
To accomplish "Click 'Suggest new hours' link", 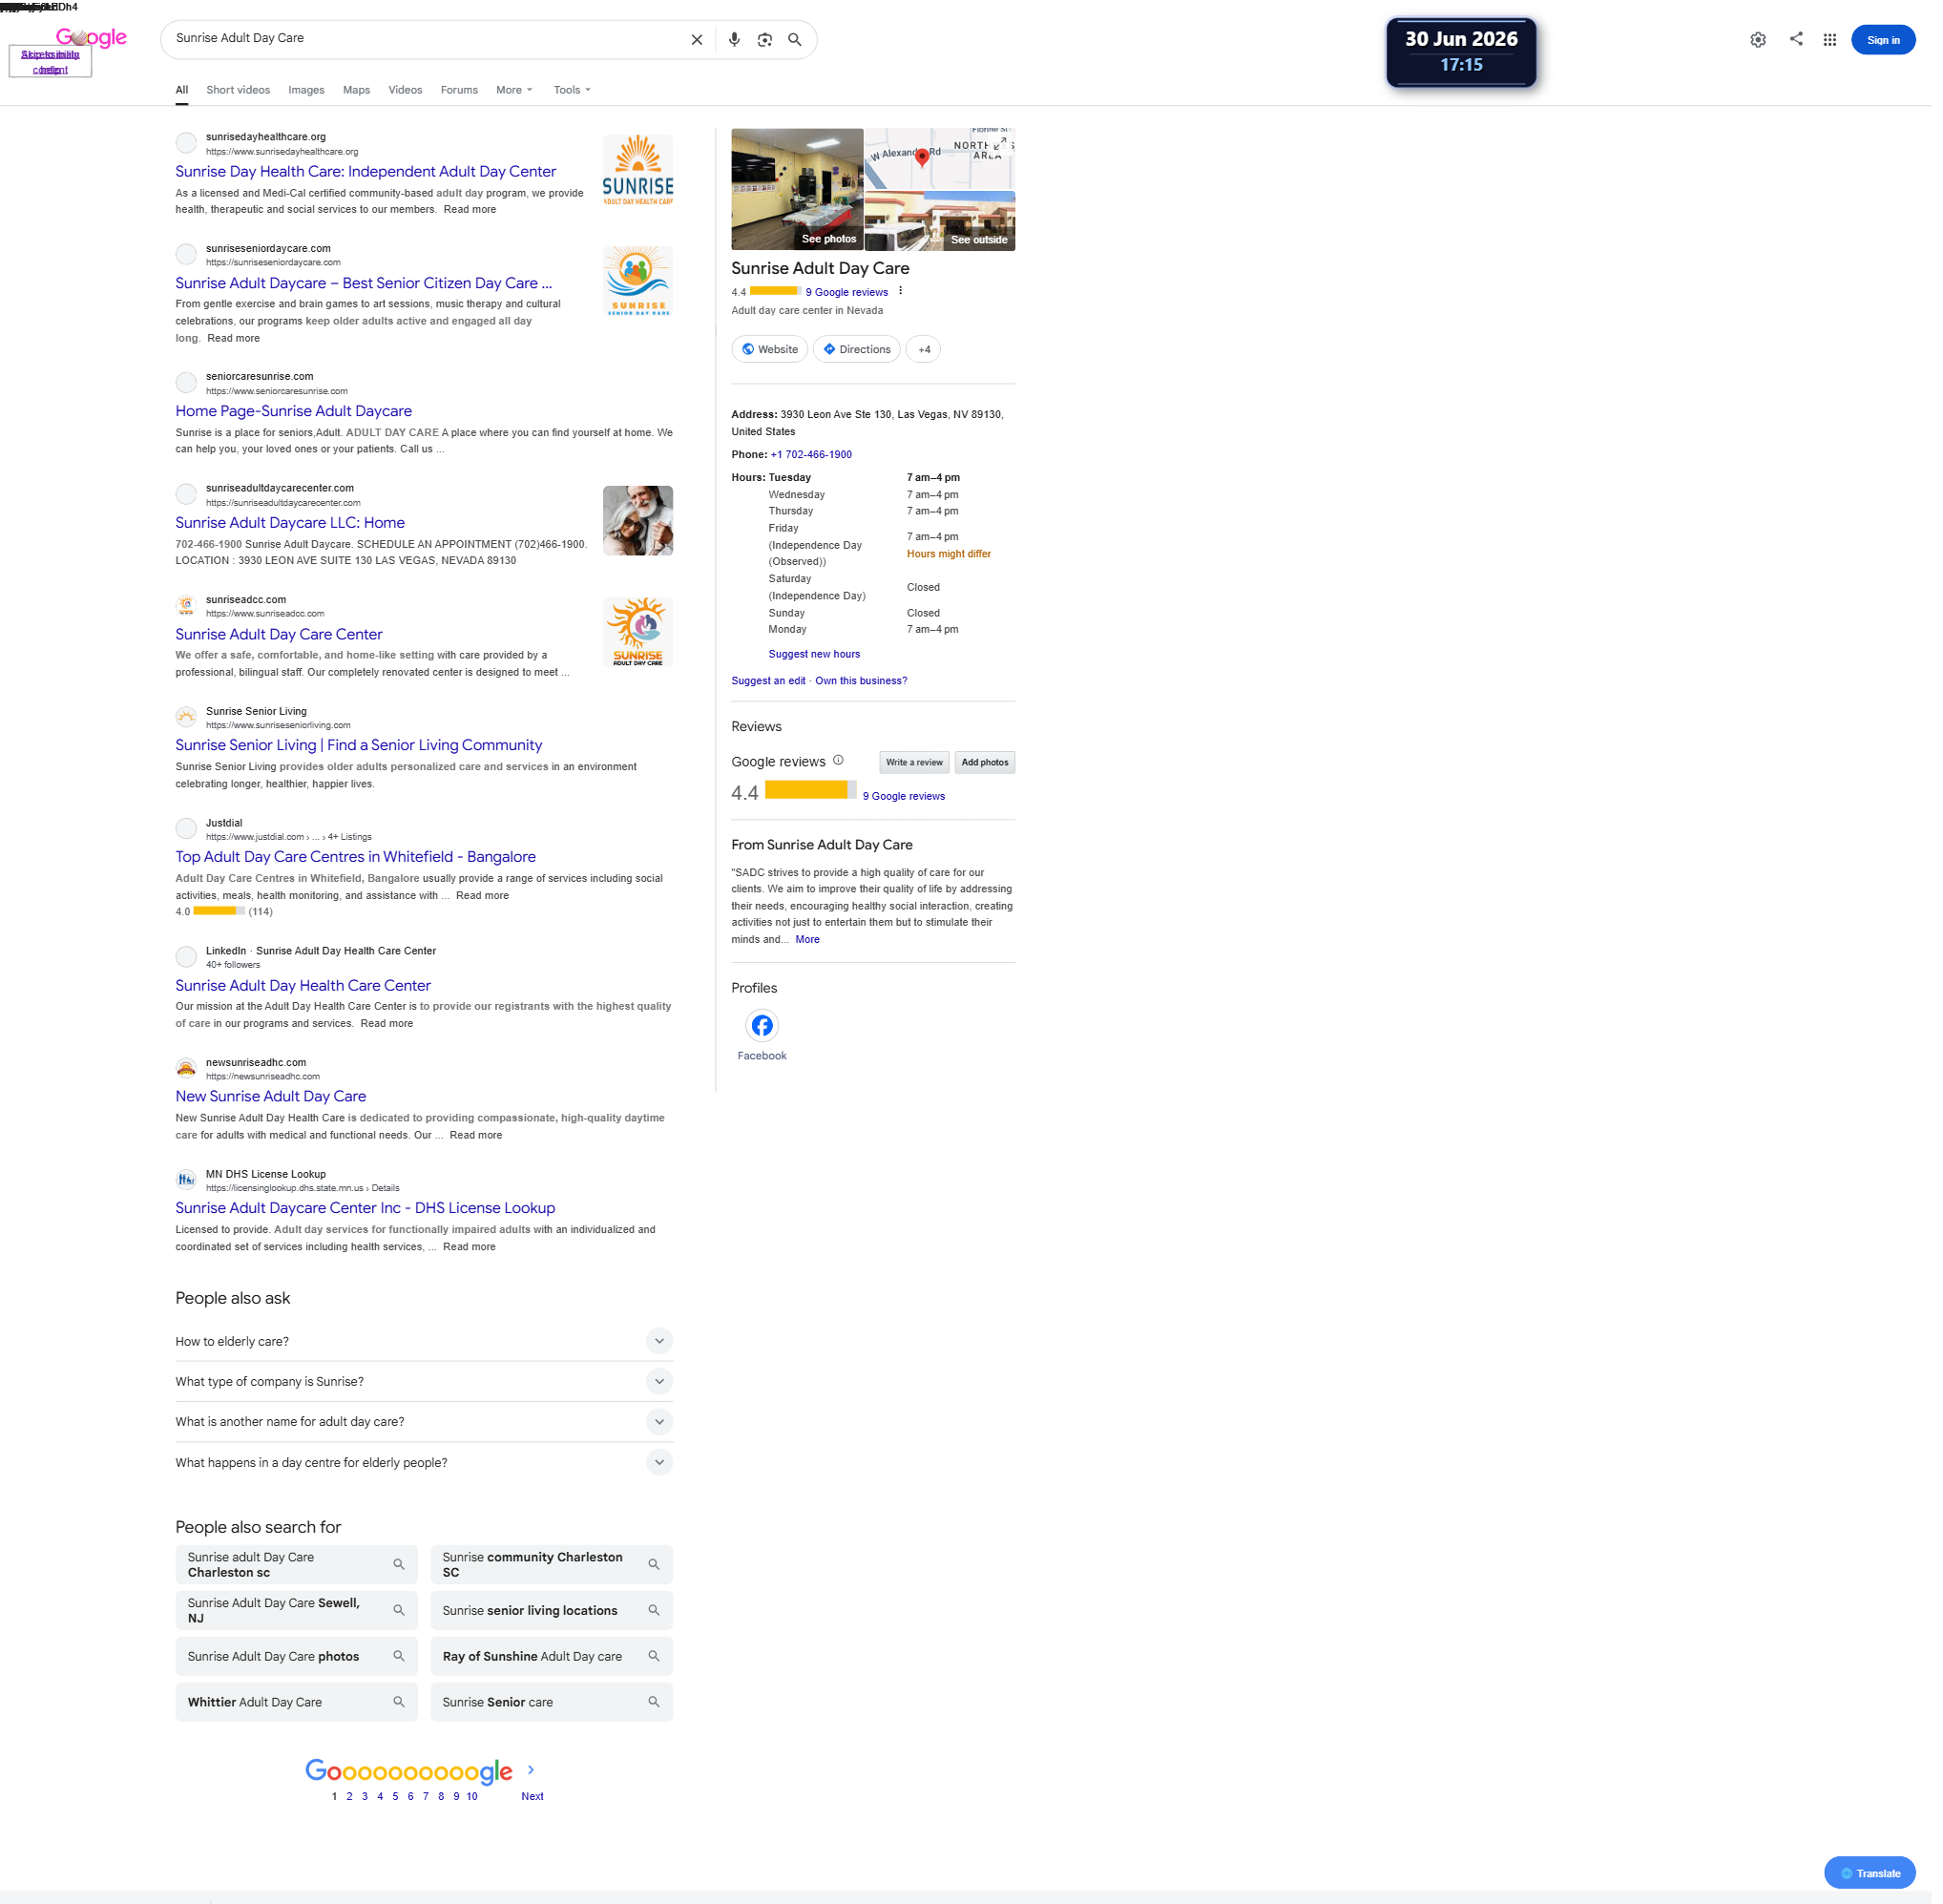I will pos(813,654).
